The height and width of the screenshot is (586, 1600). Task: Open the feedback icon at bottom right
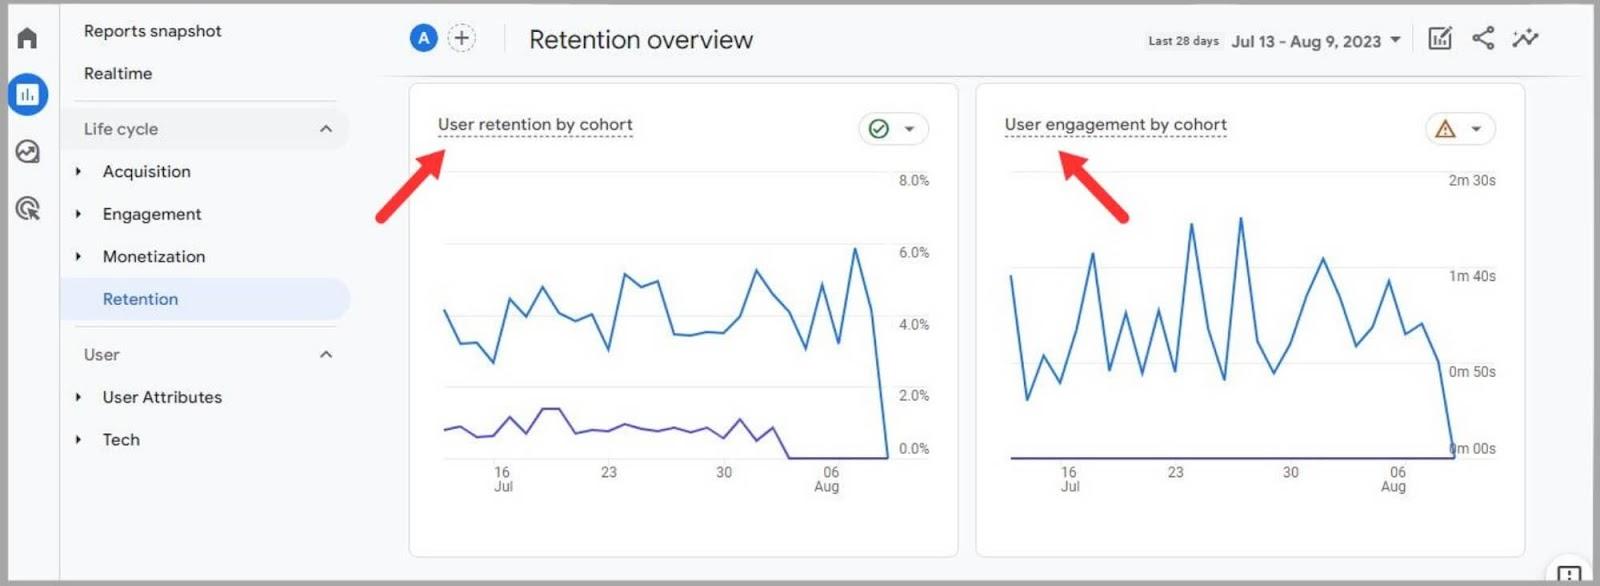click(1568, 574)
